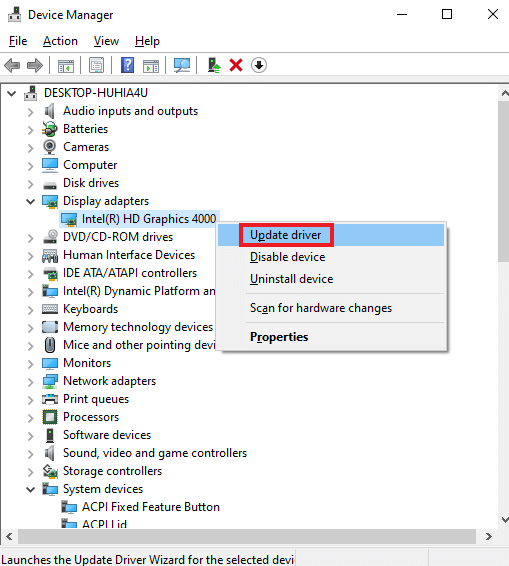The image size is (509, 566).
Task: Expand Intel(R) Dynamic Platform arrow
Action: click(x=31, y=292)
